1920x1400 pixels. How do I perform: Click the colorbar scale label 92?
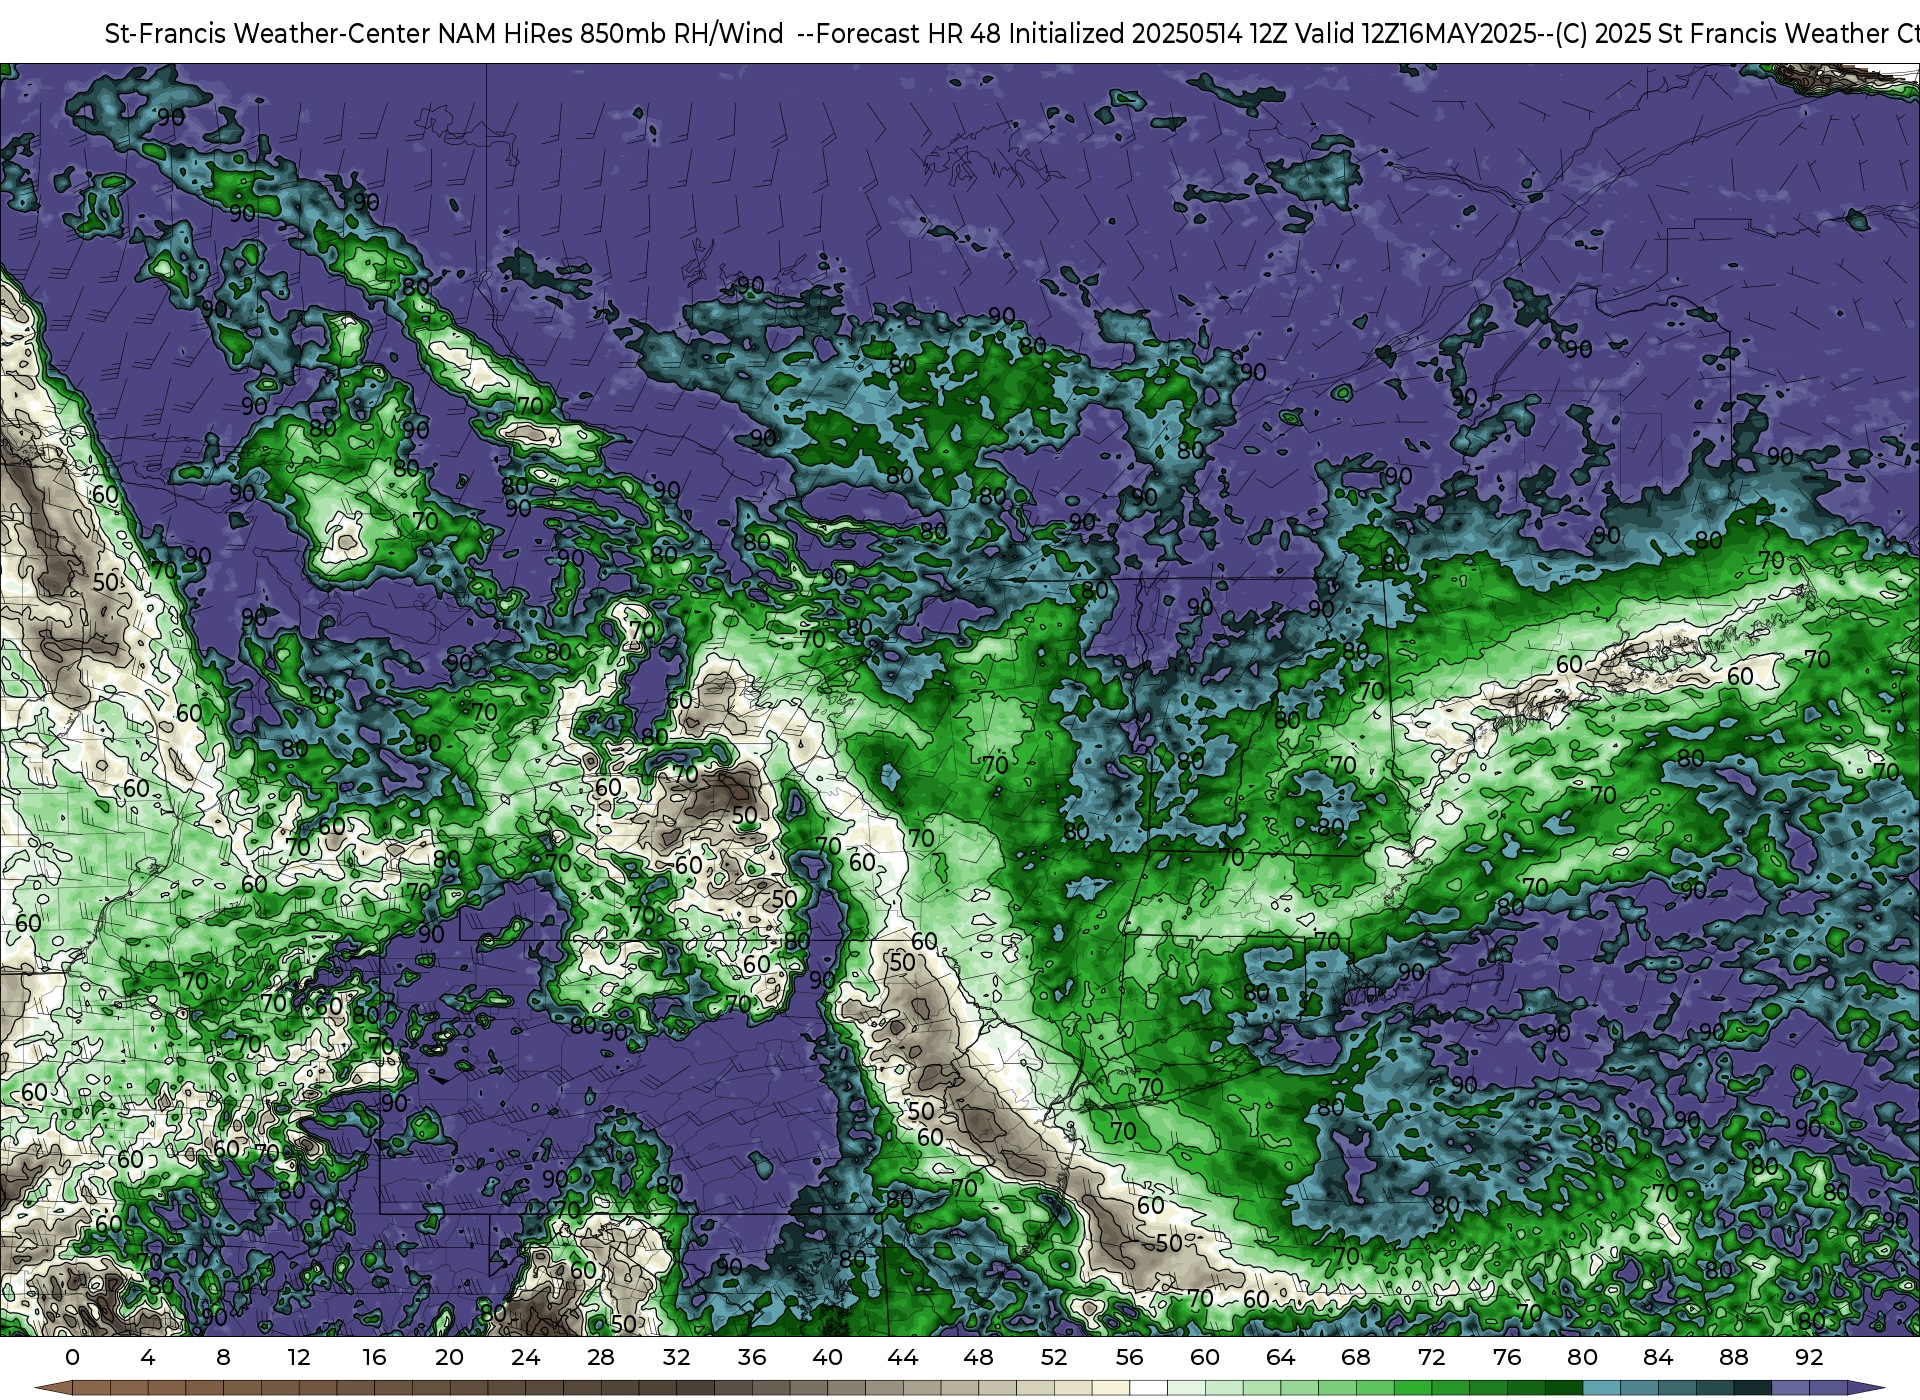coord(1809,1357)
